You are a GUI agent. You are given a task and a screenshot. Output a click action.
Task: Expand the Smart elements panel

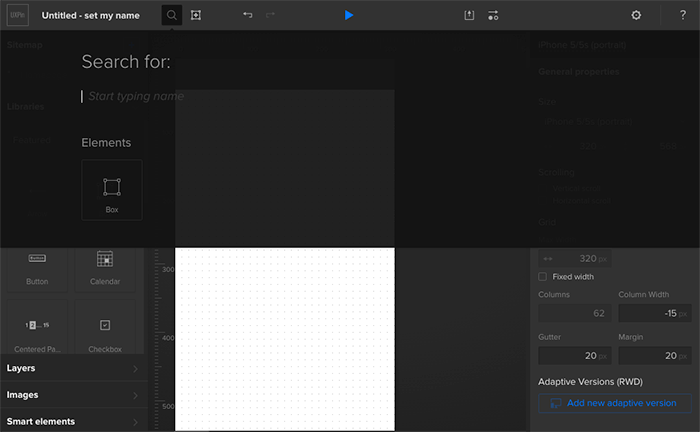(72, 421)
